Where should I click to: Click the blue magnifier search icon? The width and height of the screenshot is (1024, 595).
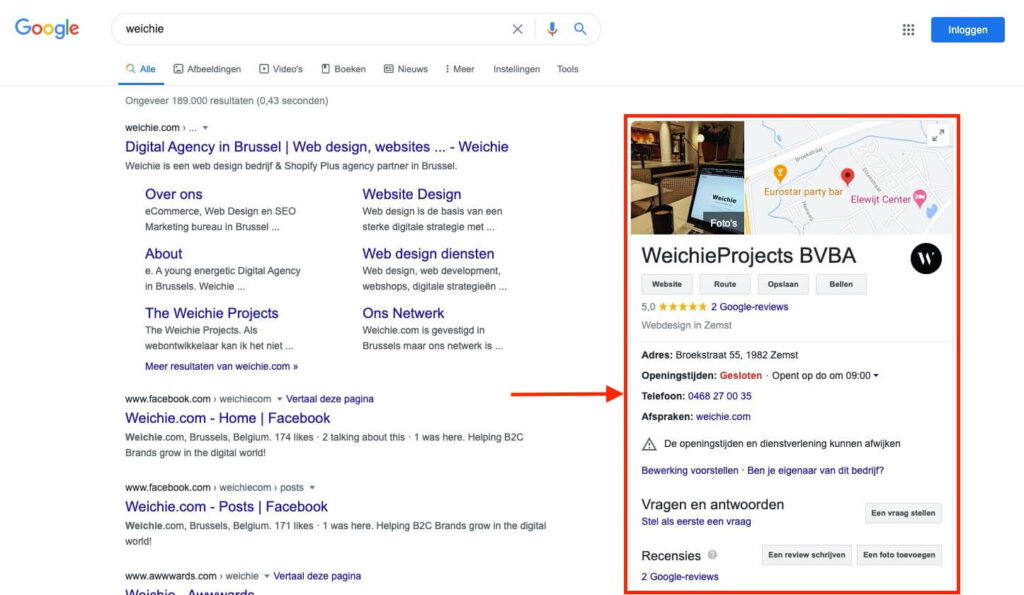580,29
